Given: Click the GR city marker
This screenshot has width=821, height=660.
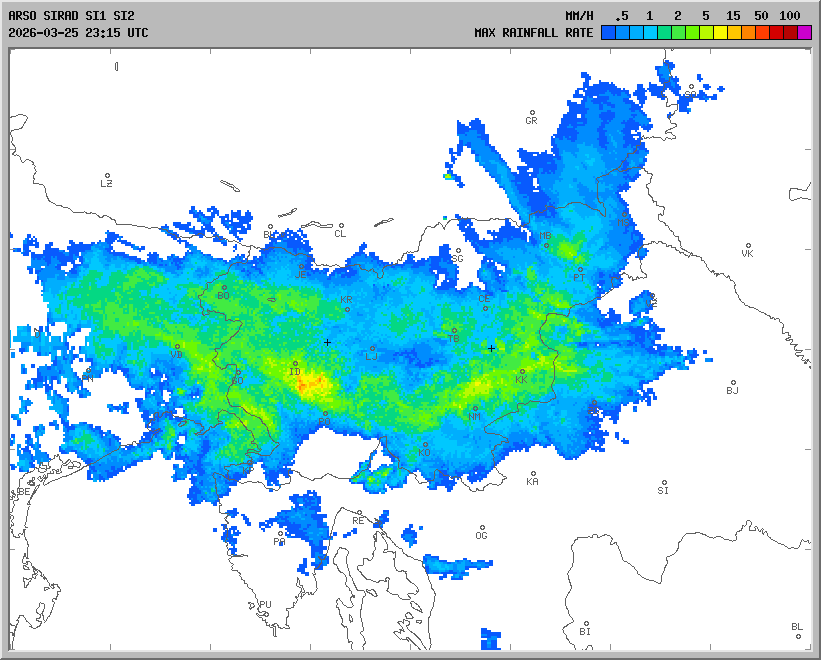Looking at the screenshot, I should pyautogui.click(x=532, y=113).
